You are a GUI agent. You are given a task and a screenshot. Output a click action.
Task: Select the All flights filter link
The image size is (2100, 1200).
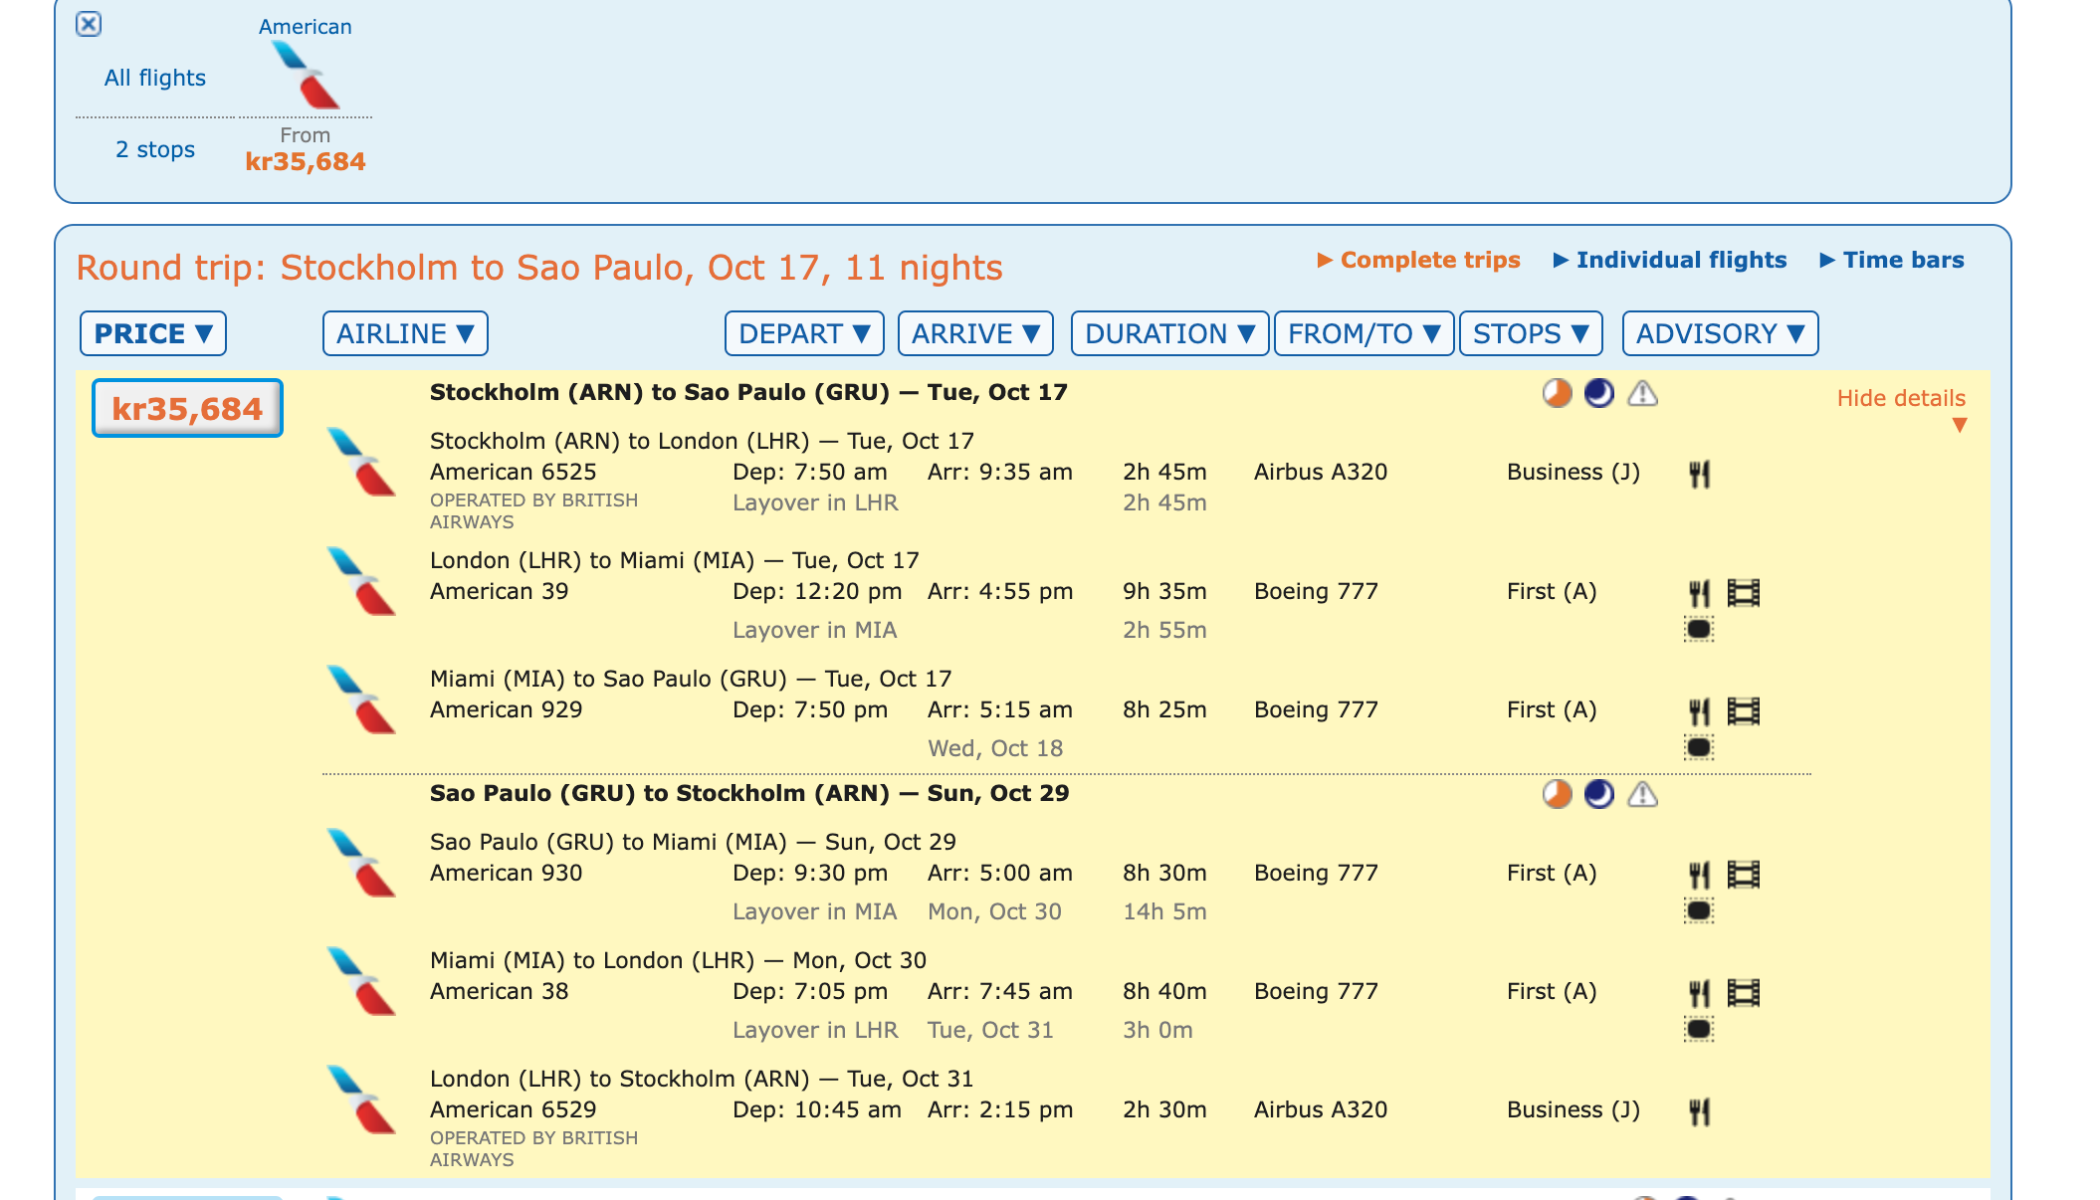coord(155,78)
